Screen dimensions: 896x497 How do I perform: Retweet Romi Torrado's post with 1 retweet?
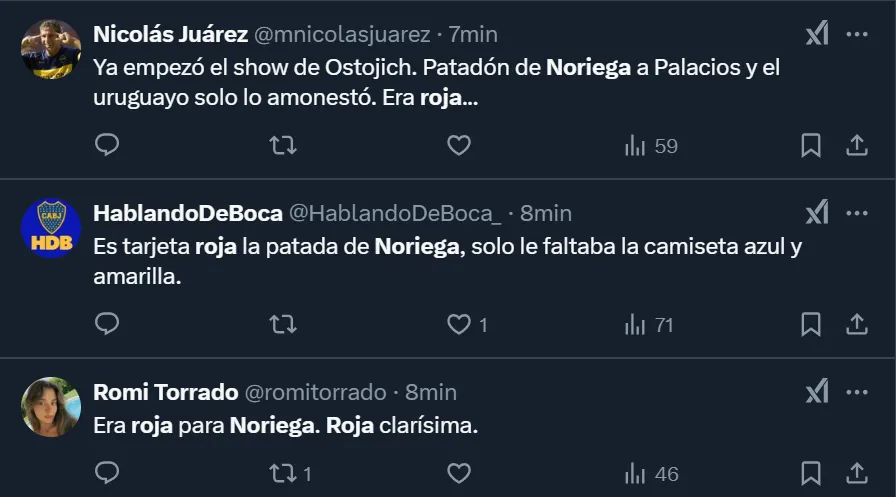pyautogui.click(x=291, y=473)
